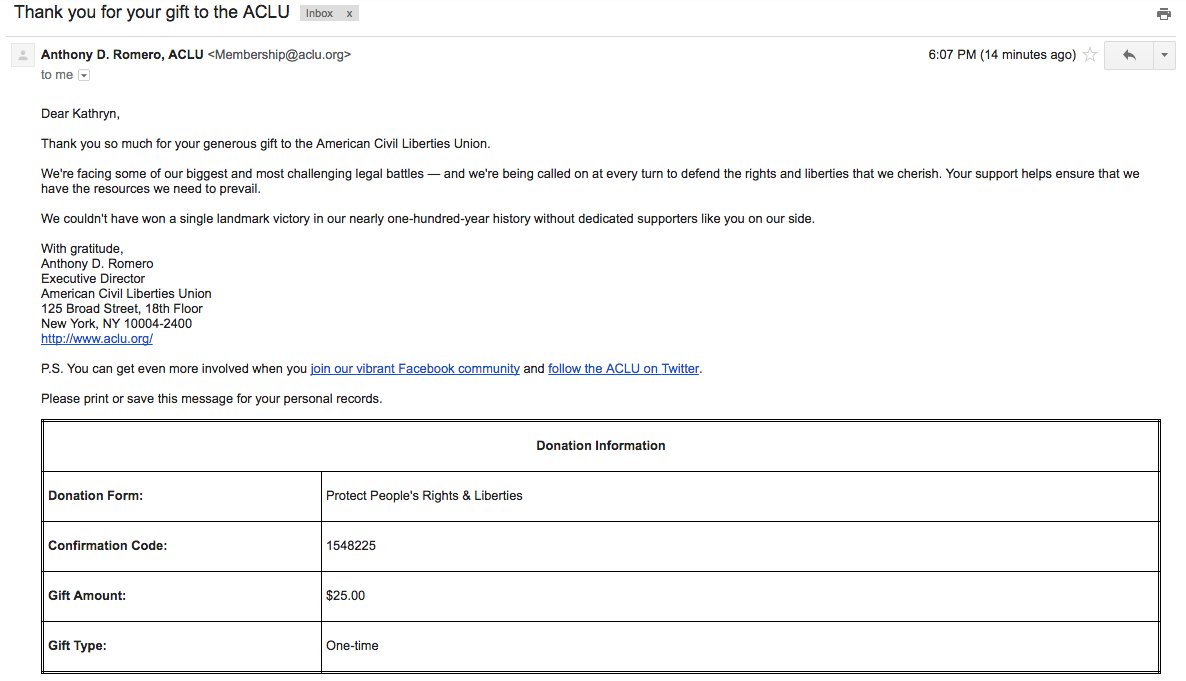Click 'New York, NY 10004-2400' line
This screenshot has width=1186, height=681.
point(116,324)
